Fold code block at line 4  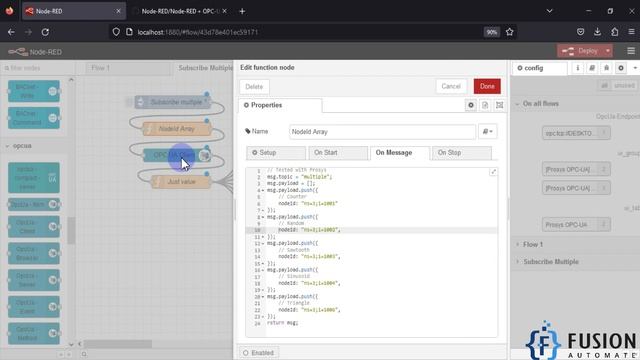pyautogui.click(x=263, y=190)
